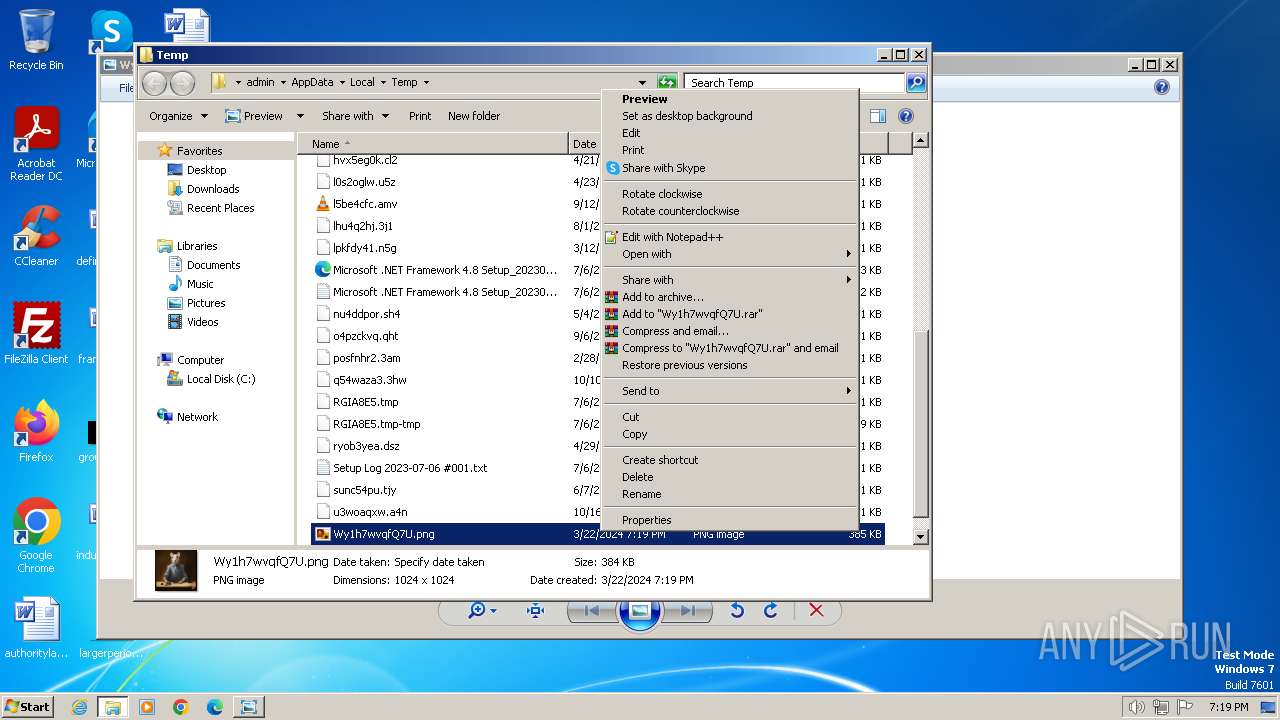Image resolution: width=1280 pixels, height=720 pixels.
Task: Click the image thumbnail in details pane
Action: pos(176,570)
